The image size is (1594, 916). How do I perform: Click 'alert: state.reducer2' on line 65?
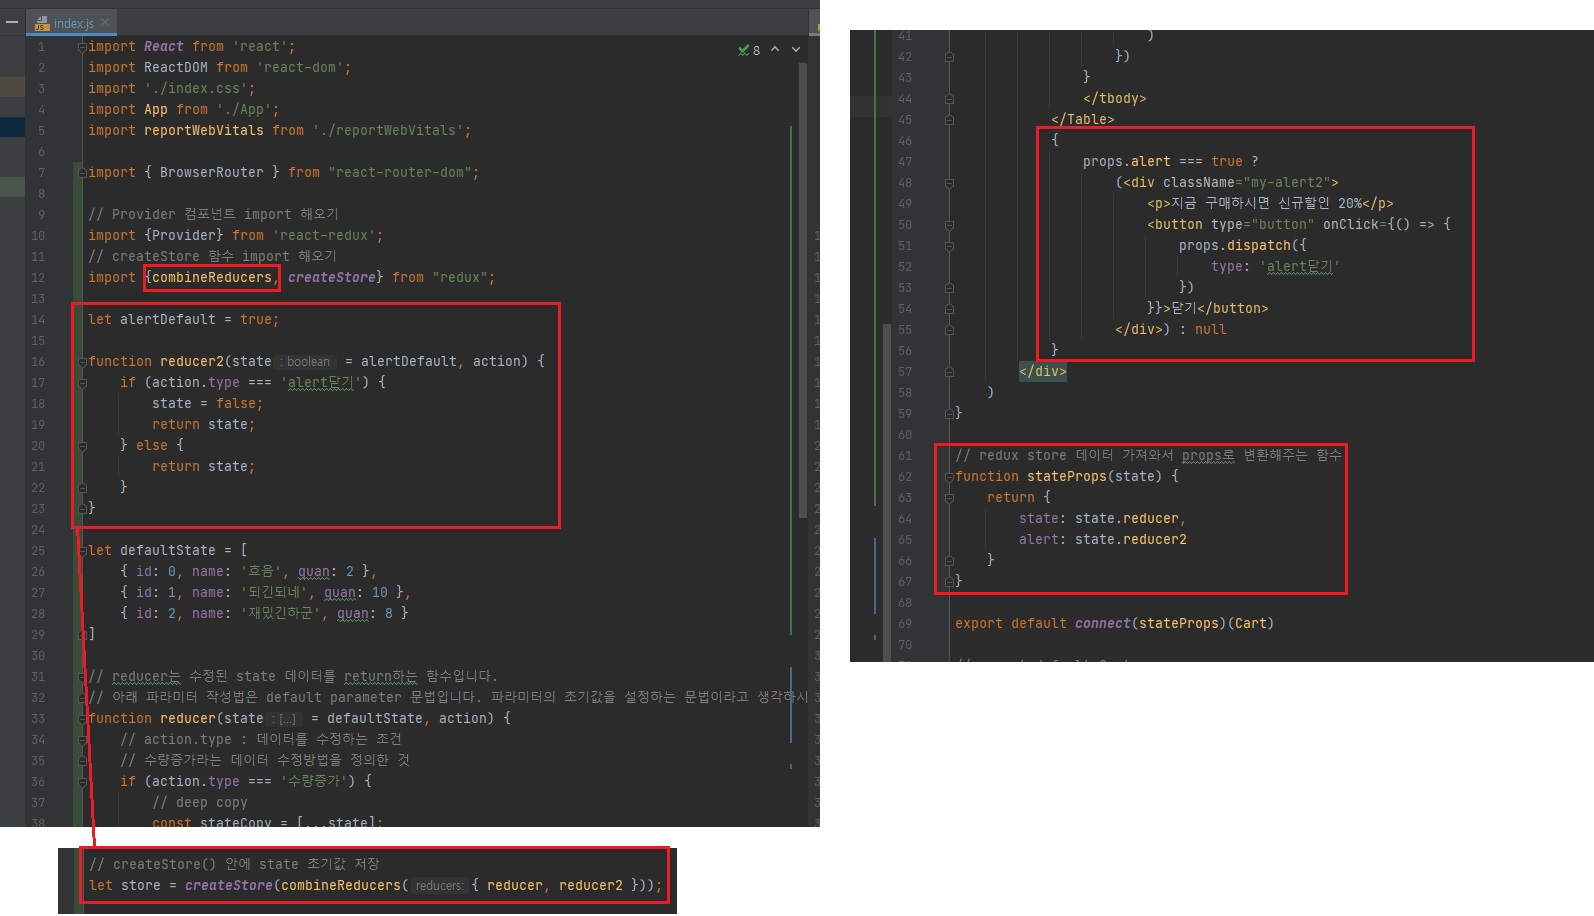pos(1103,540)
